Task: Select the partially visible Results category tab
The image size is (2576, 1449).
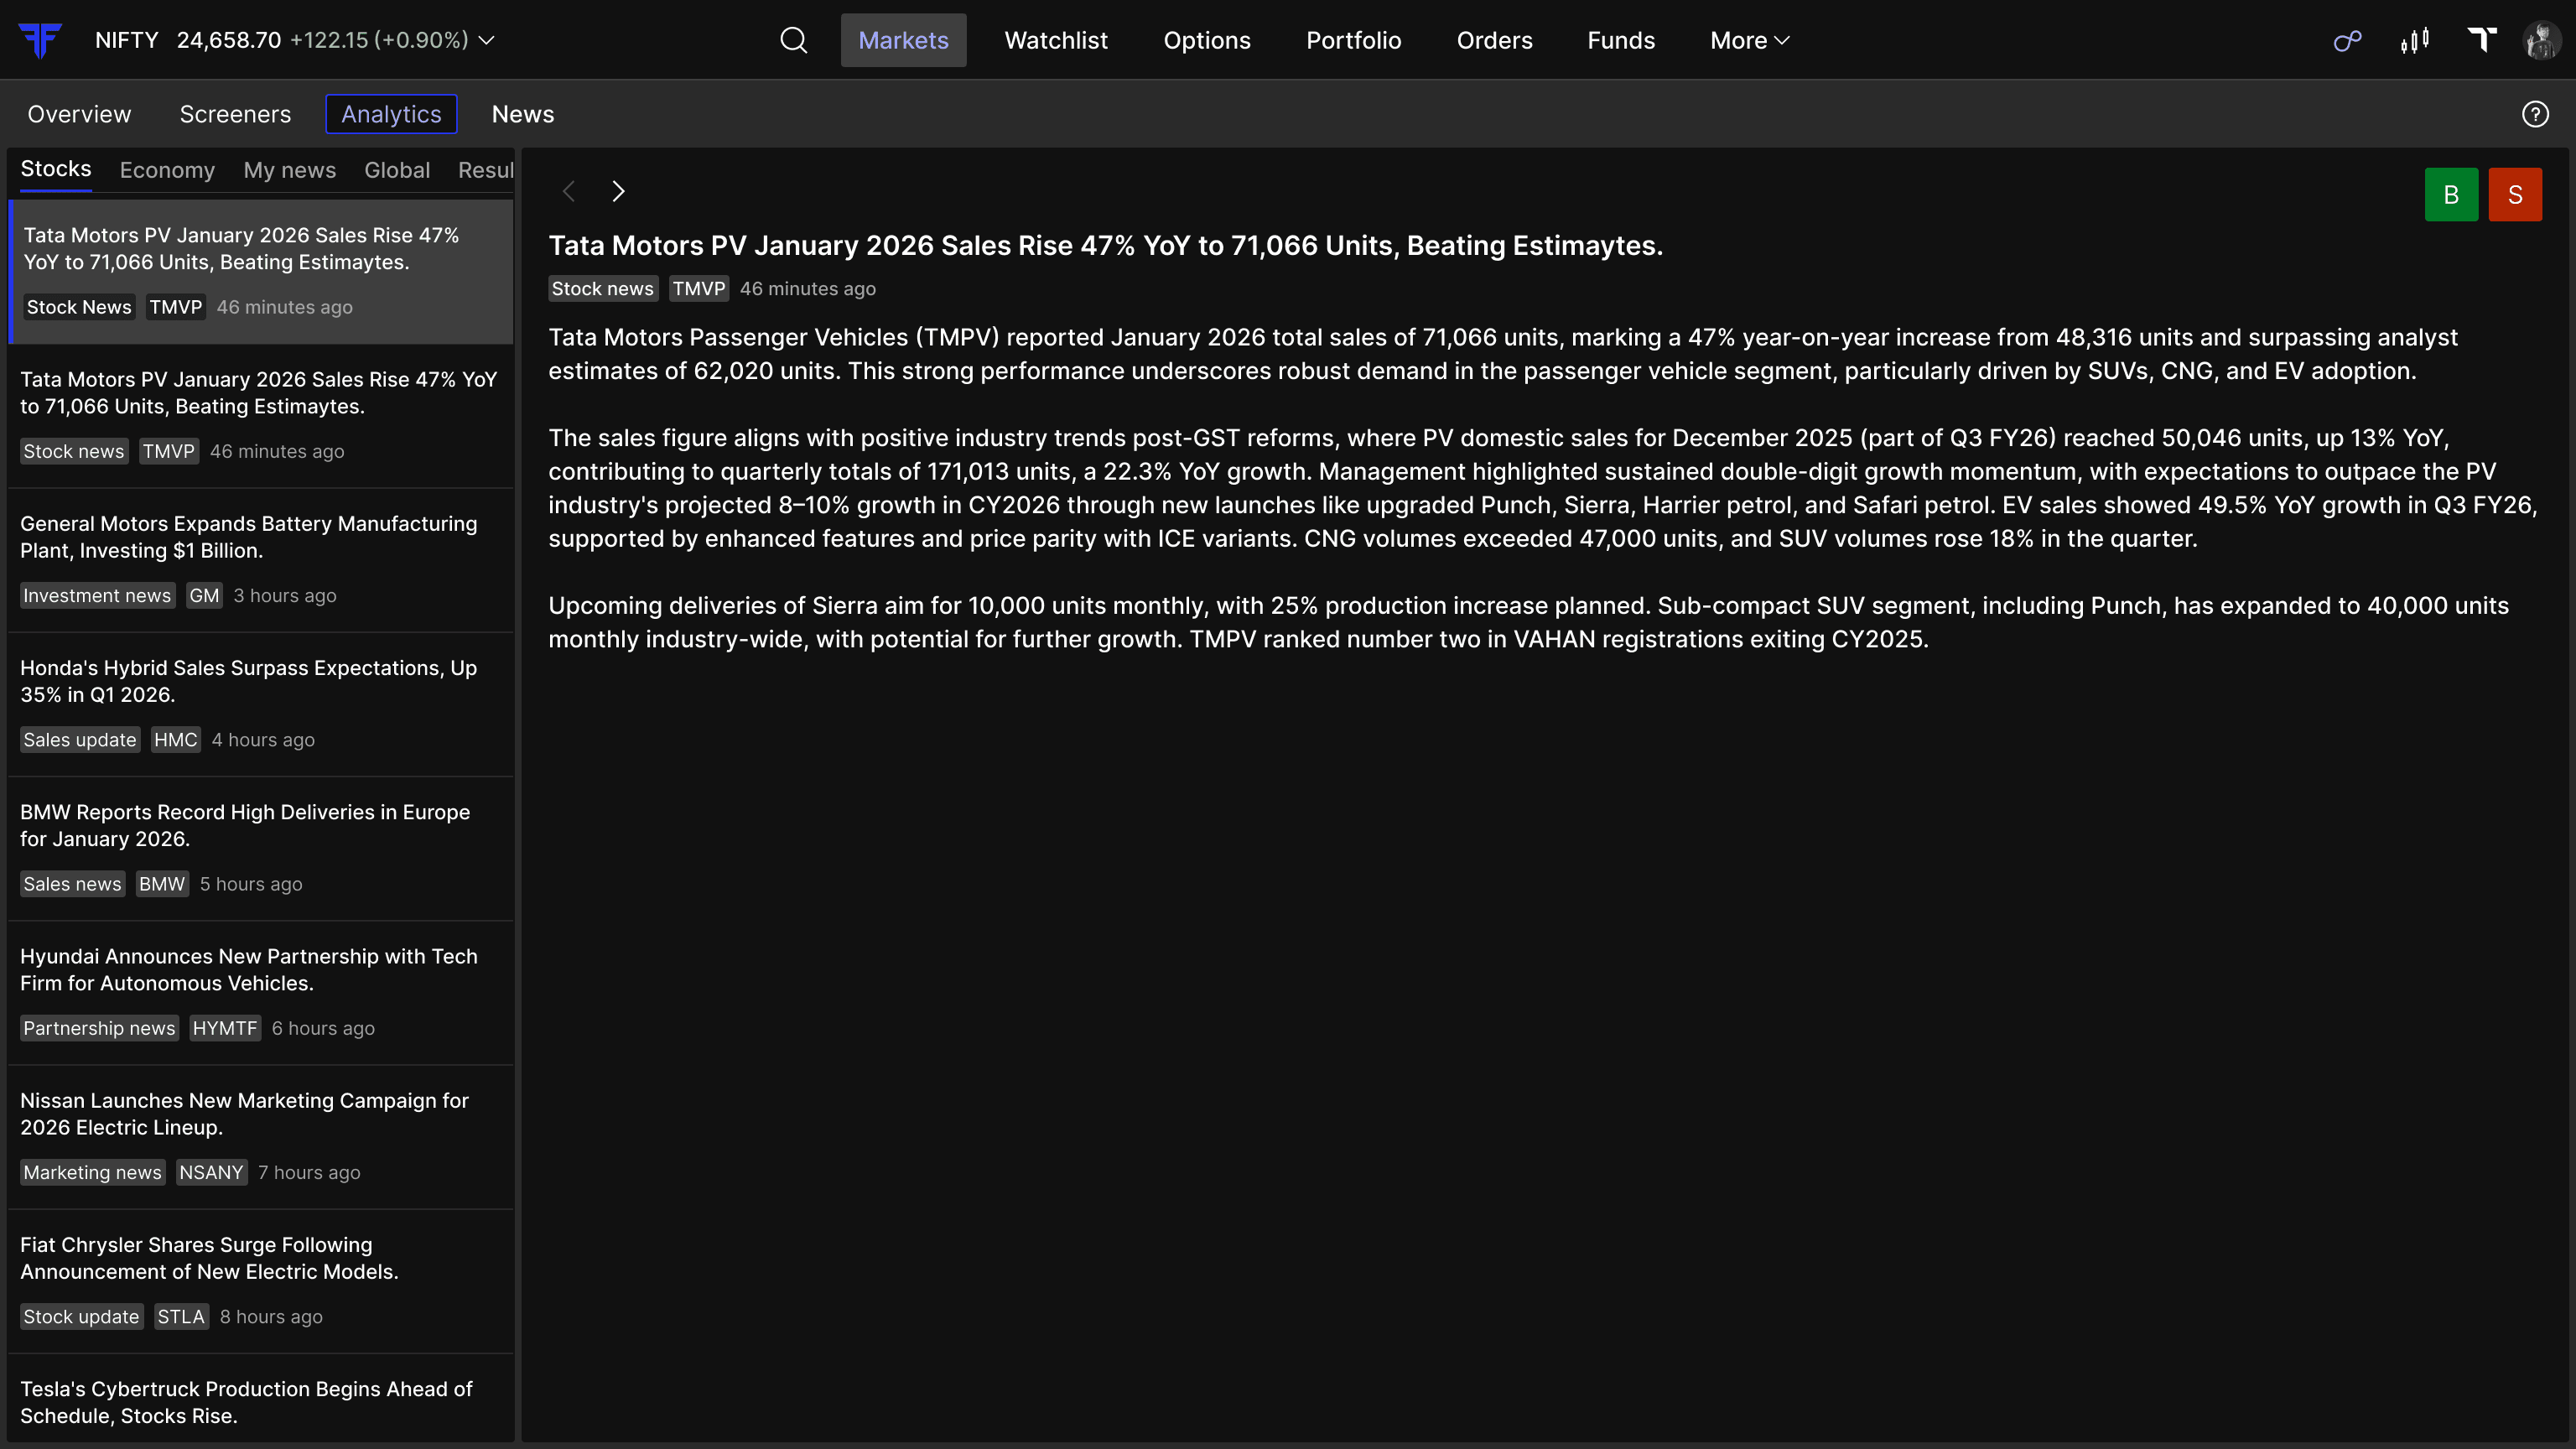Action: [486, 170]
